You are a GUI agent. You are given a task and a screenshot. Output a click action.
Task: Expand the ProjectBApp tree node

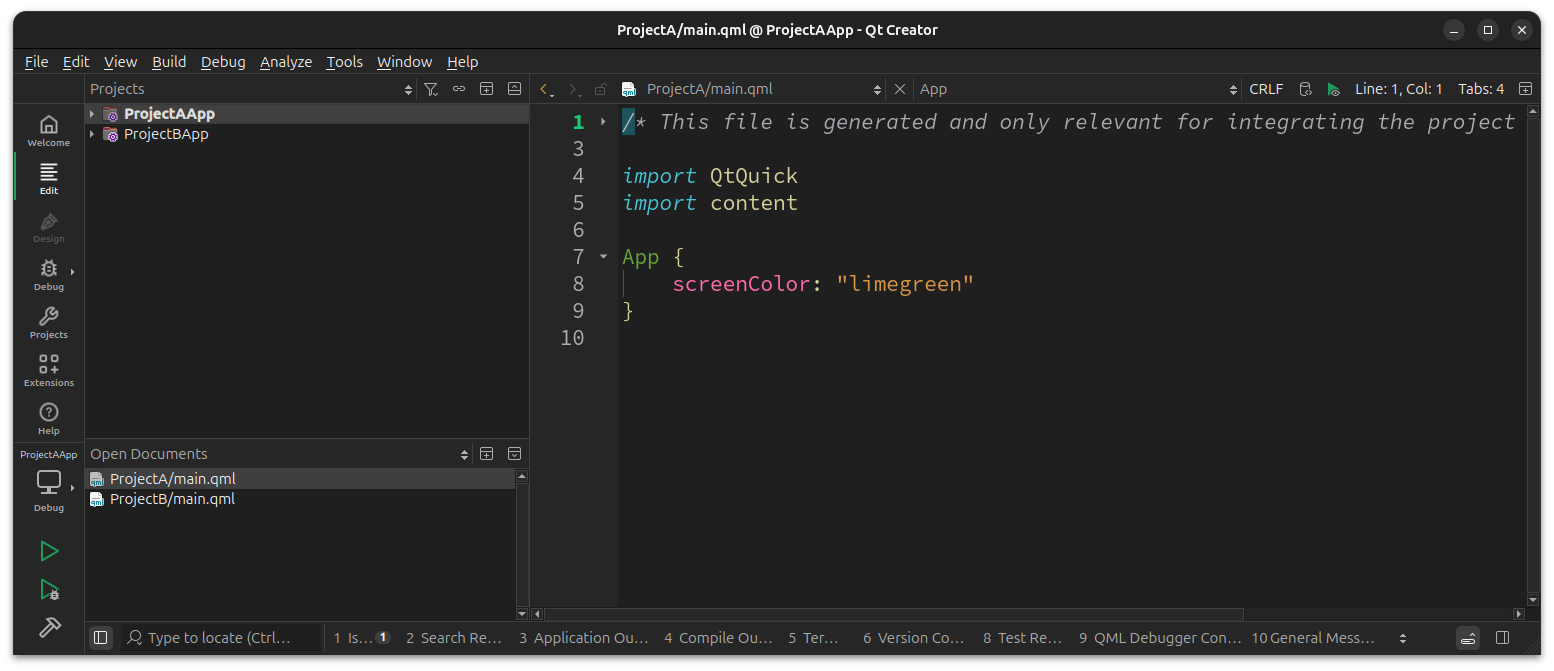point(92,134)
